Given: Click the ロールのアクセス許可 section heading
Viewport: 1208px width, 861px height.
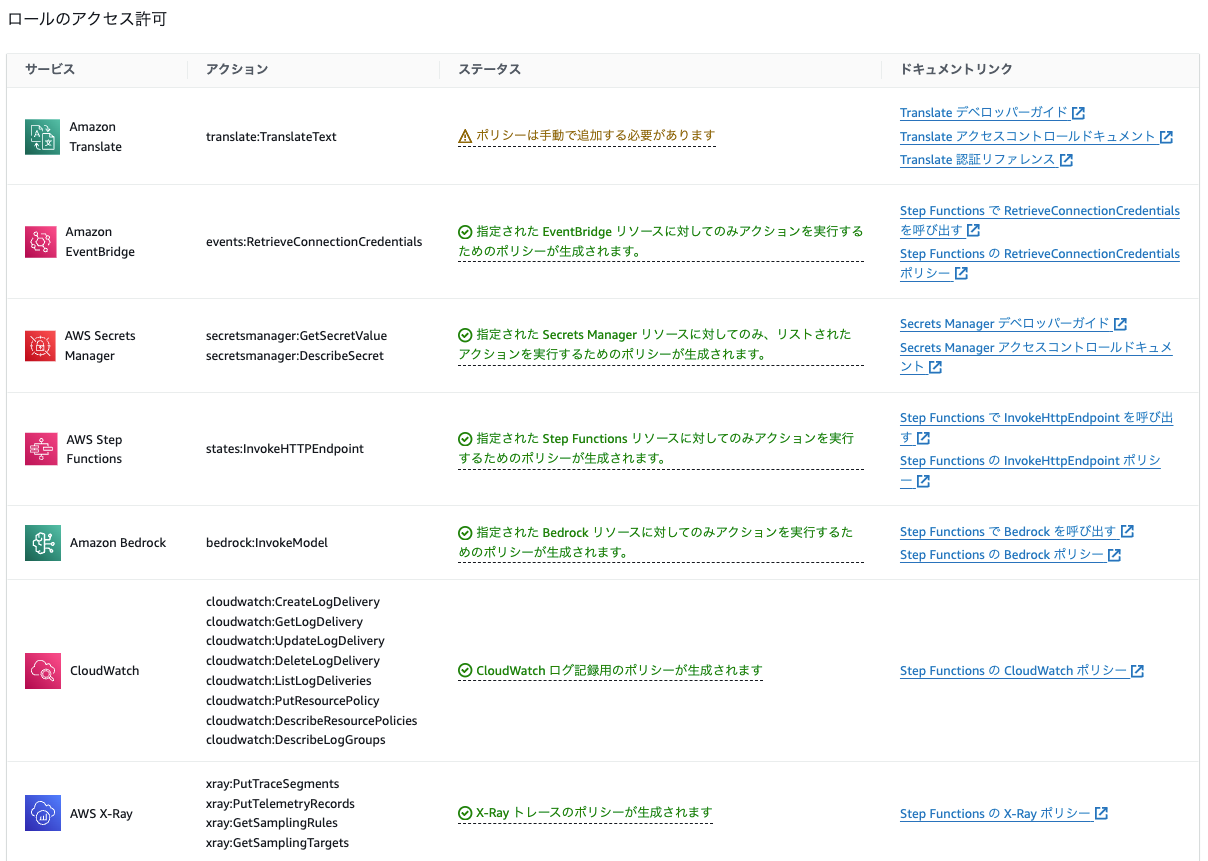Looking at the screenshot, I should [x=87, y=19].
